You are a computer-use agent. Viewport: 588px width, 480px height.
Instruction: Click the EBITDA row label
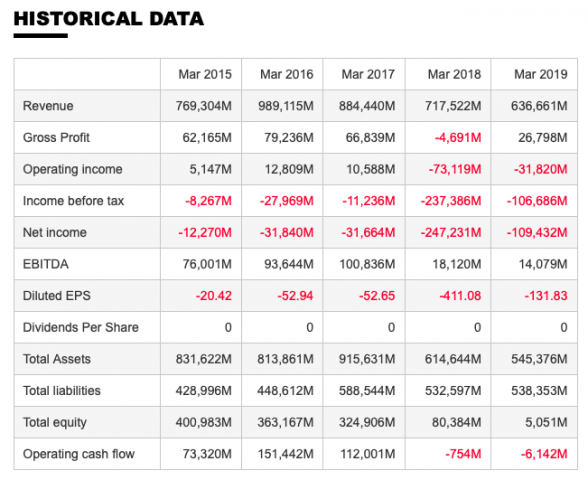(46, 264)
